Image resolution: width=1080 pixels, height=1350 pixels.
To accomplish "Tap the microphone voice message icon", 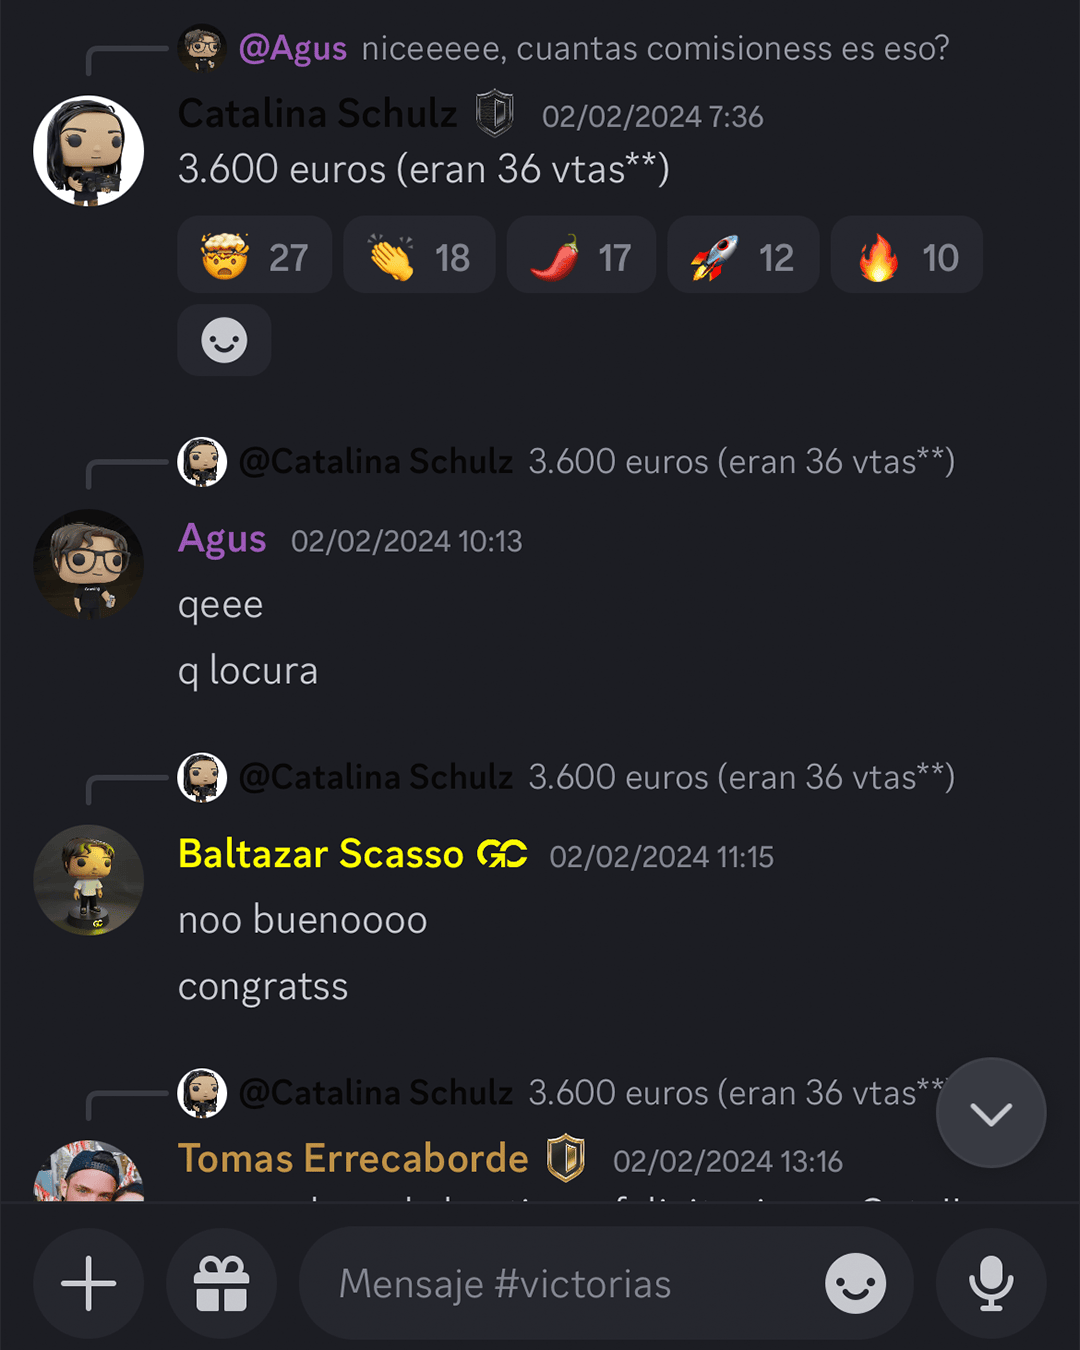I will pos(991,1283).
